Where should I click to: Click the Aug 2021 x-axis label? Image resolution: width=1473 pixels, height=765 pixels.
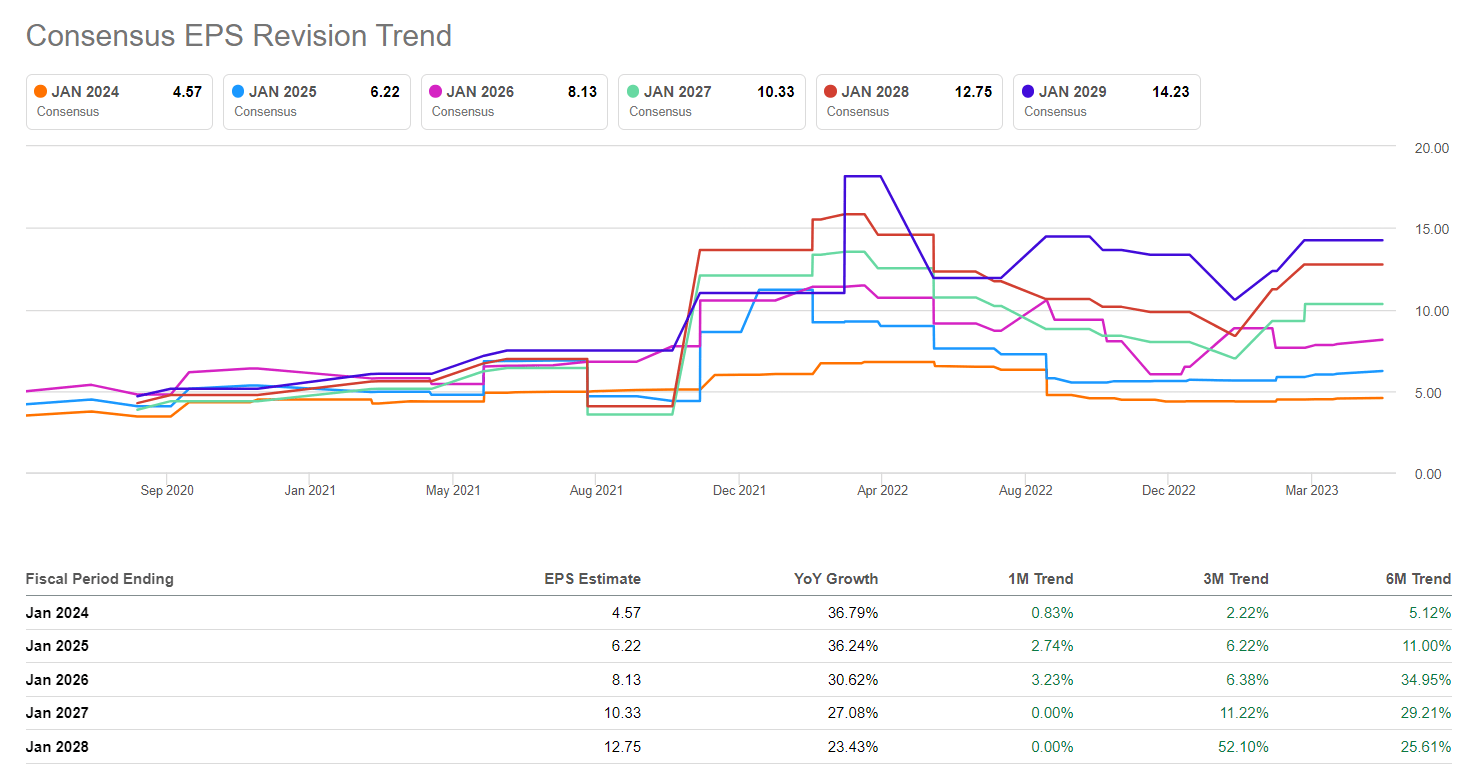(595, 491)
